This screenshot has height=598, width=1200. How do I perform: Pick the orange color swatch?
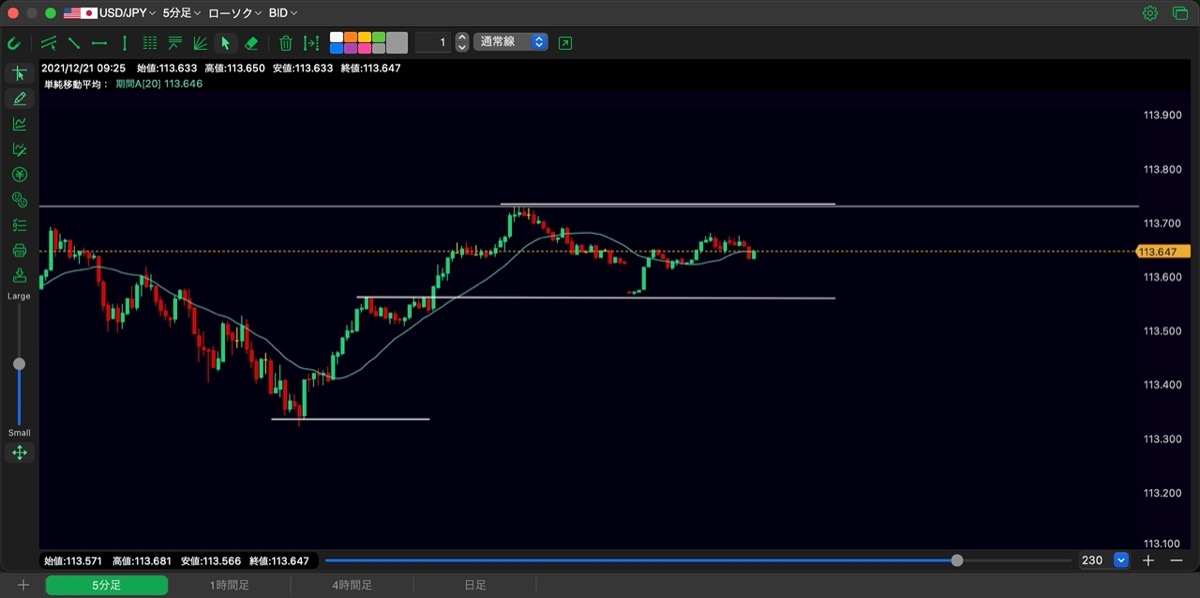[x=351, y=37]
